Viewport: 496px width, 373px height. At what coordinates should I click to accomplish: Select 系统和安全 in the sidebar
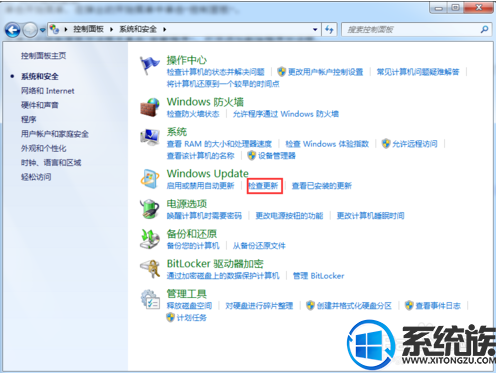click(x=40, y=77)
